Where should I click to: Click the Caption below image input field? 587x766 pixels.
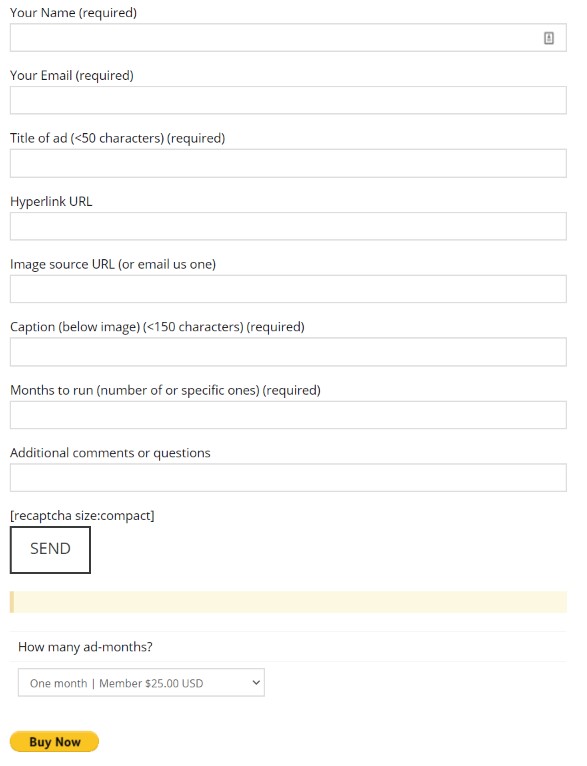pos(288,352)
